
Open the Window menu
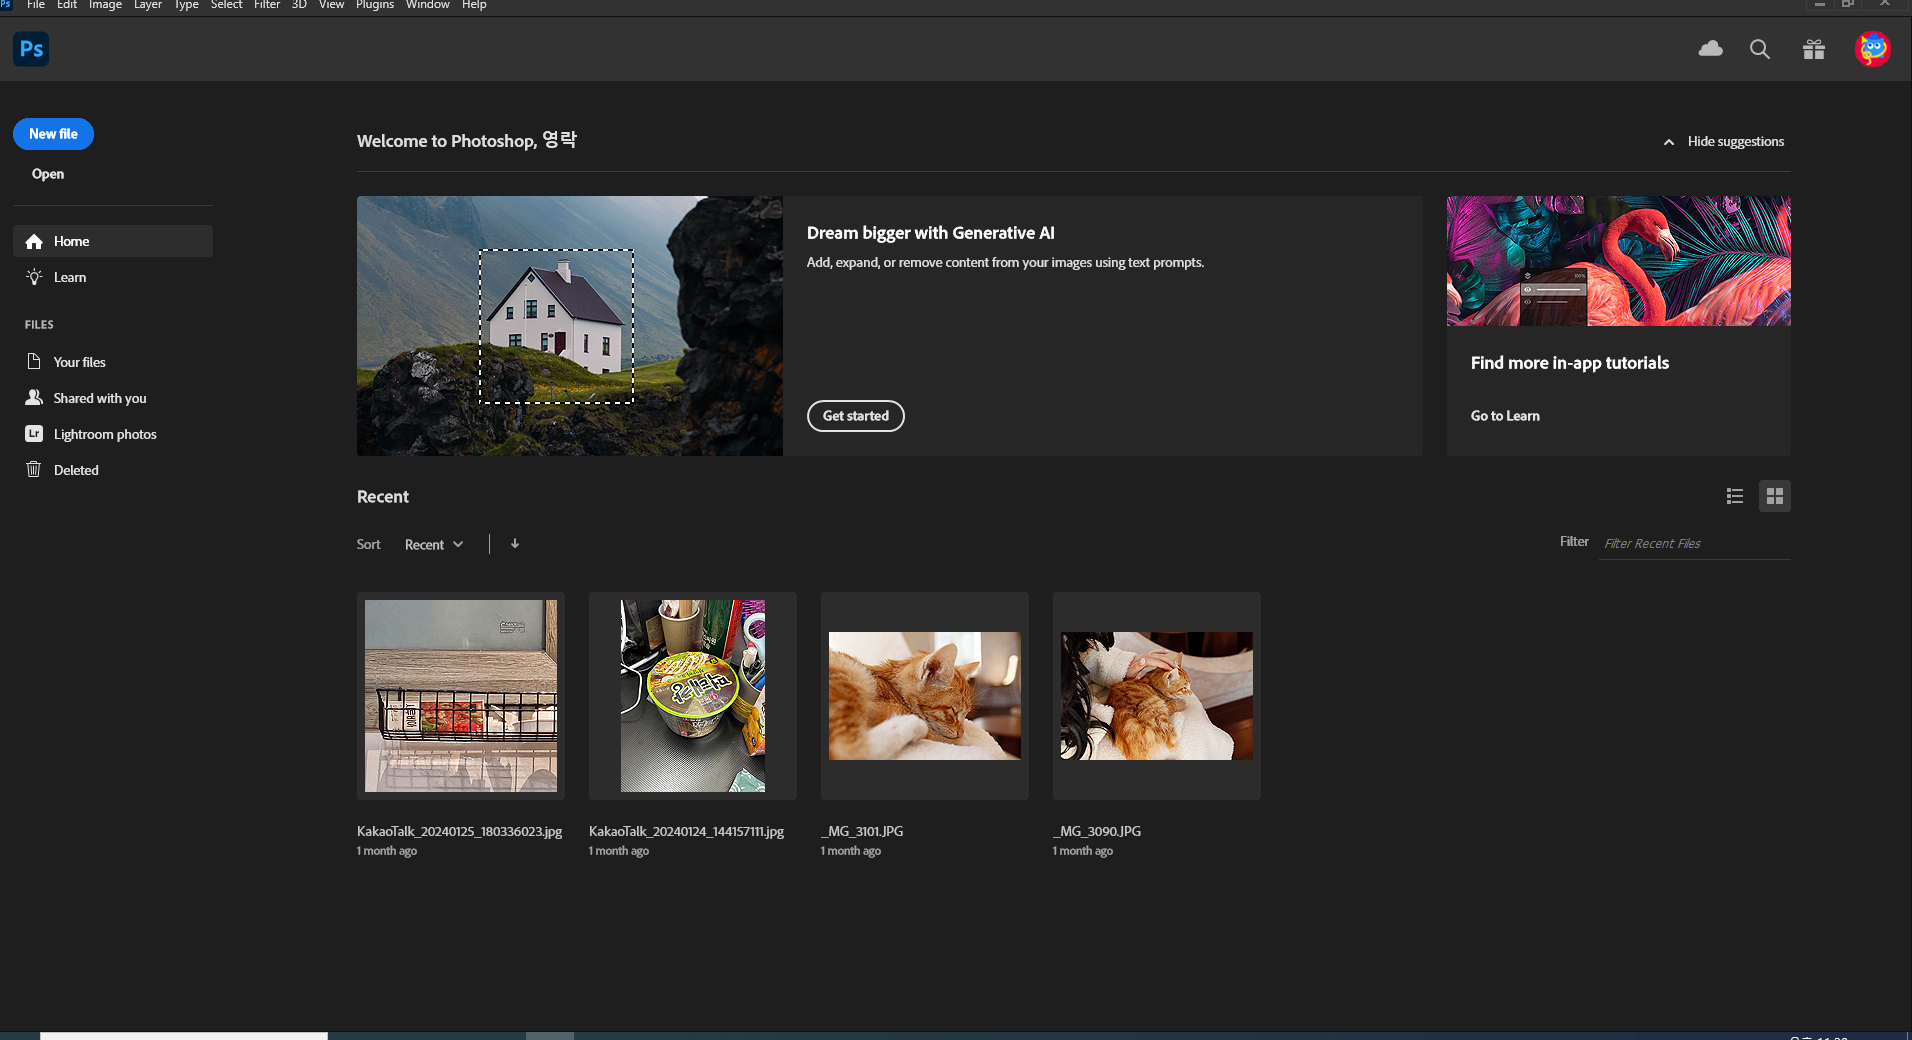coord(428,5)
